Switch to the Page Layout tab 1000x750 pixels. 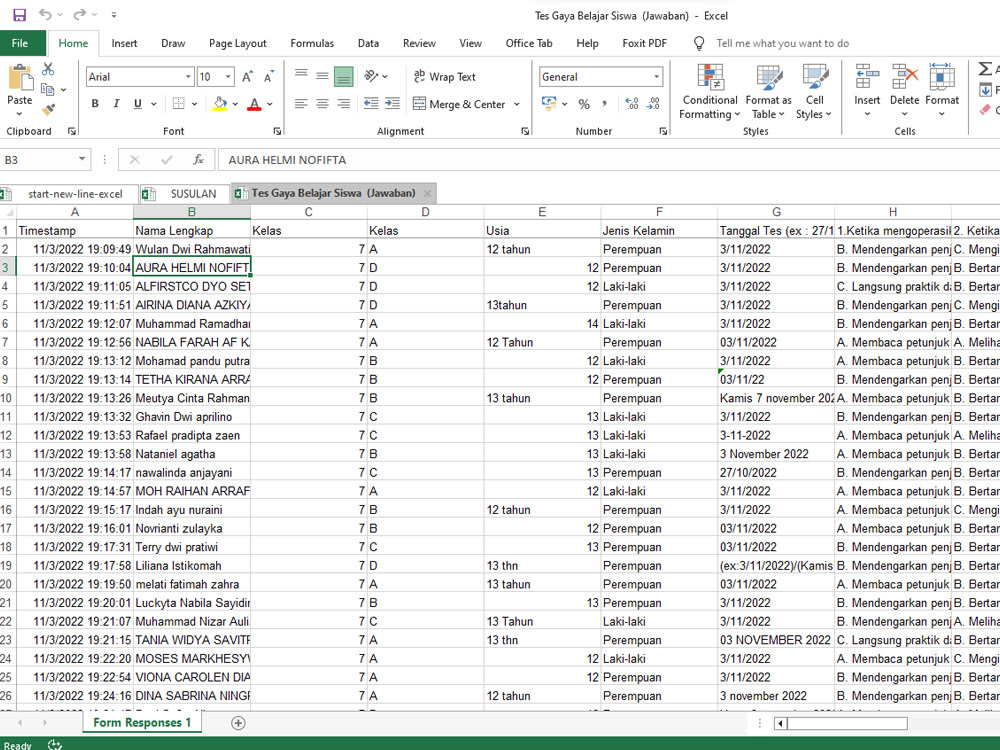237,43
